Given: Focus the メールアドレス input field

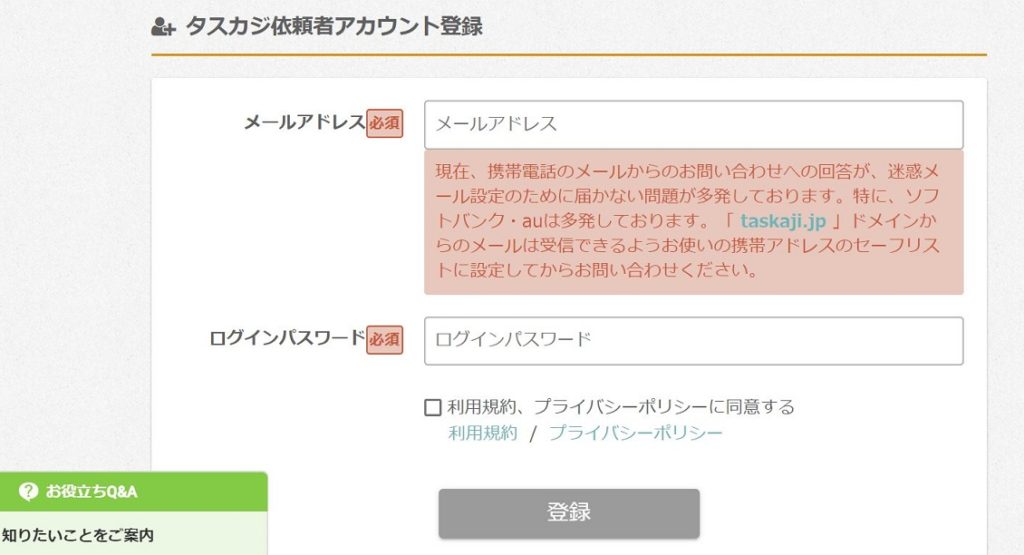Looking at the screenshot, I should tap(694, 124).
